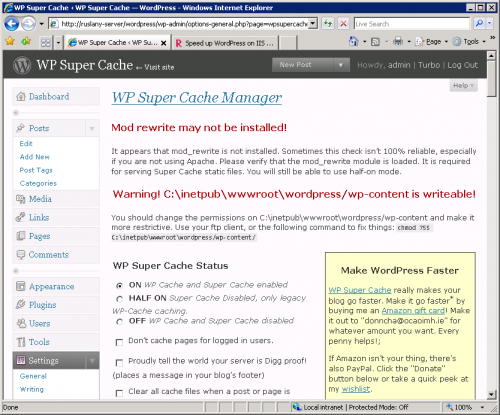This screenshot has height=415, width=500.
Task: Select the OFF cache radio button
Action: tap(119, 322)
